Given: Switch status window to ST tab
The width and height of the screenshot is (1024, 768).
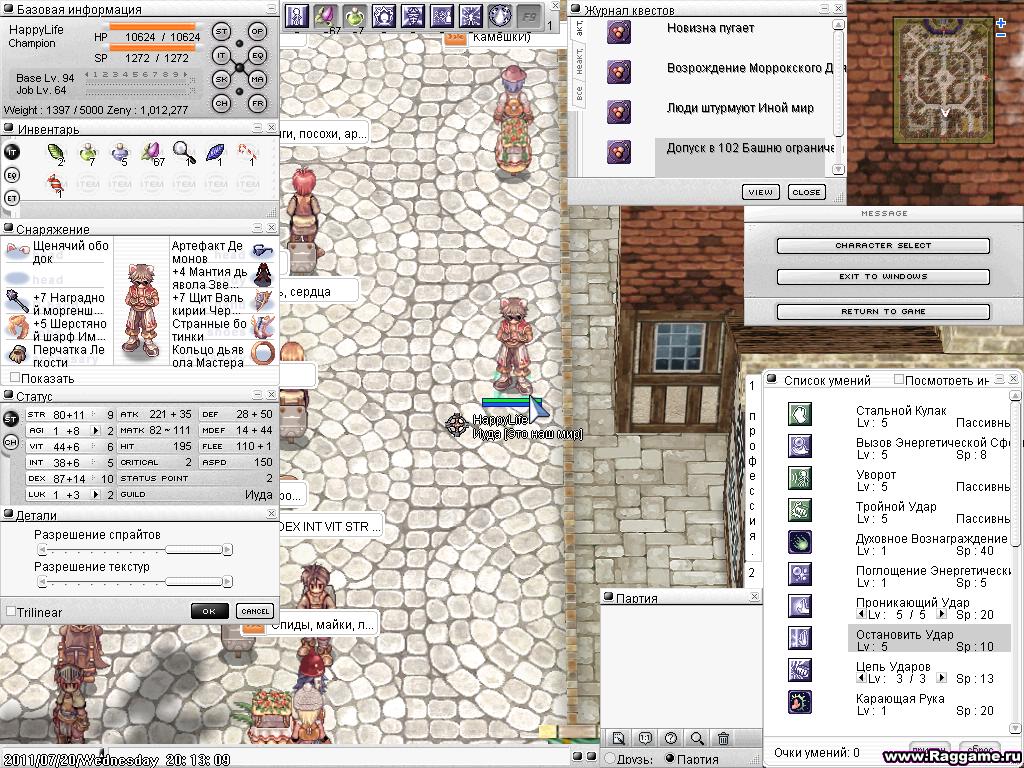Looking at the screenshot, I should [11, 419].
